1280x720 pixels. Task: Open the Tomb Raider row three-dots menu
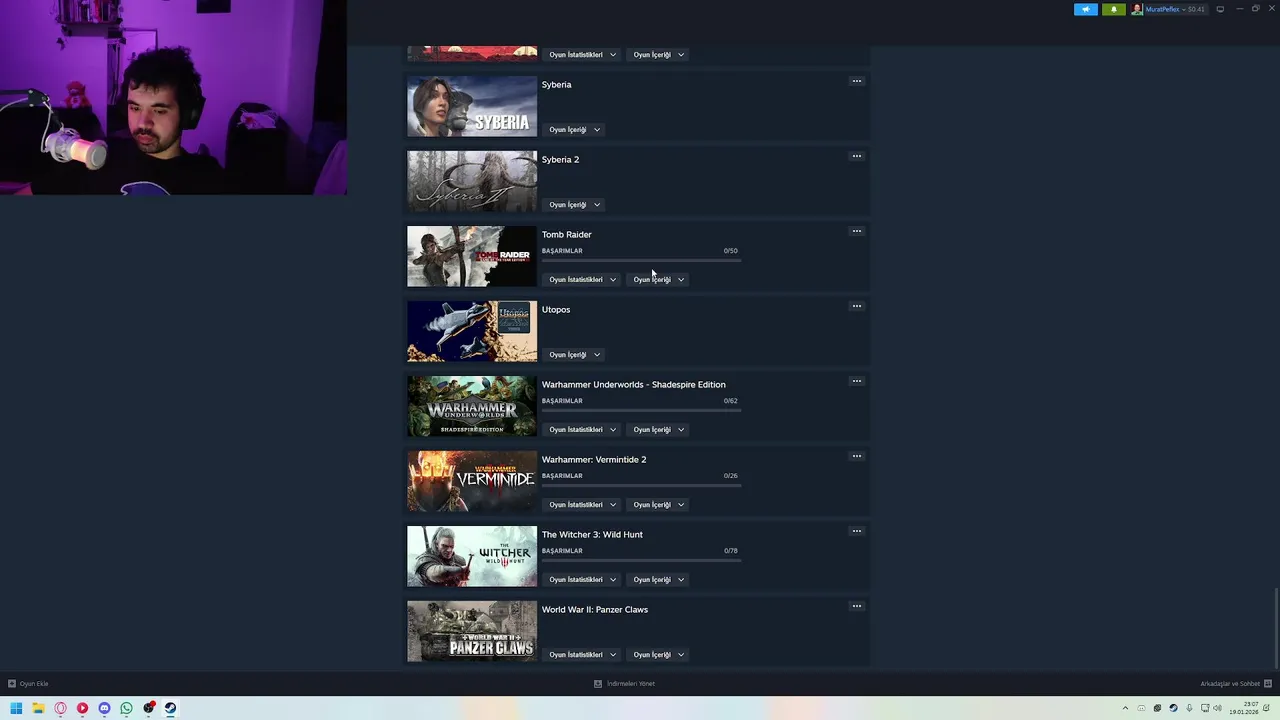coord(857,231)
